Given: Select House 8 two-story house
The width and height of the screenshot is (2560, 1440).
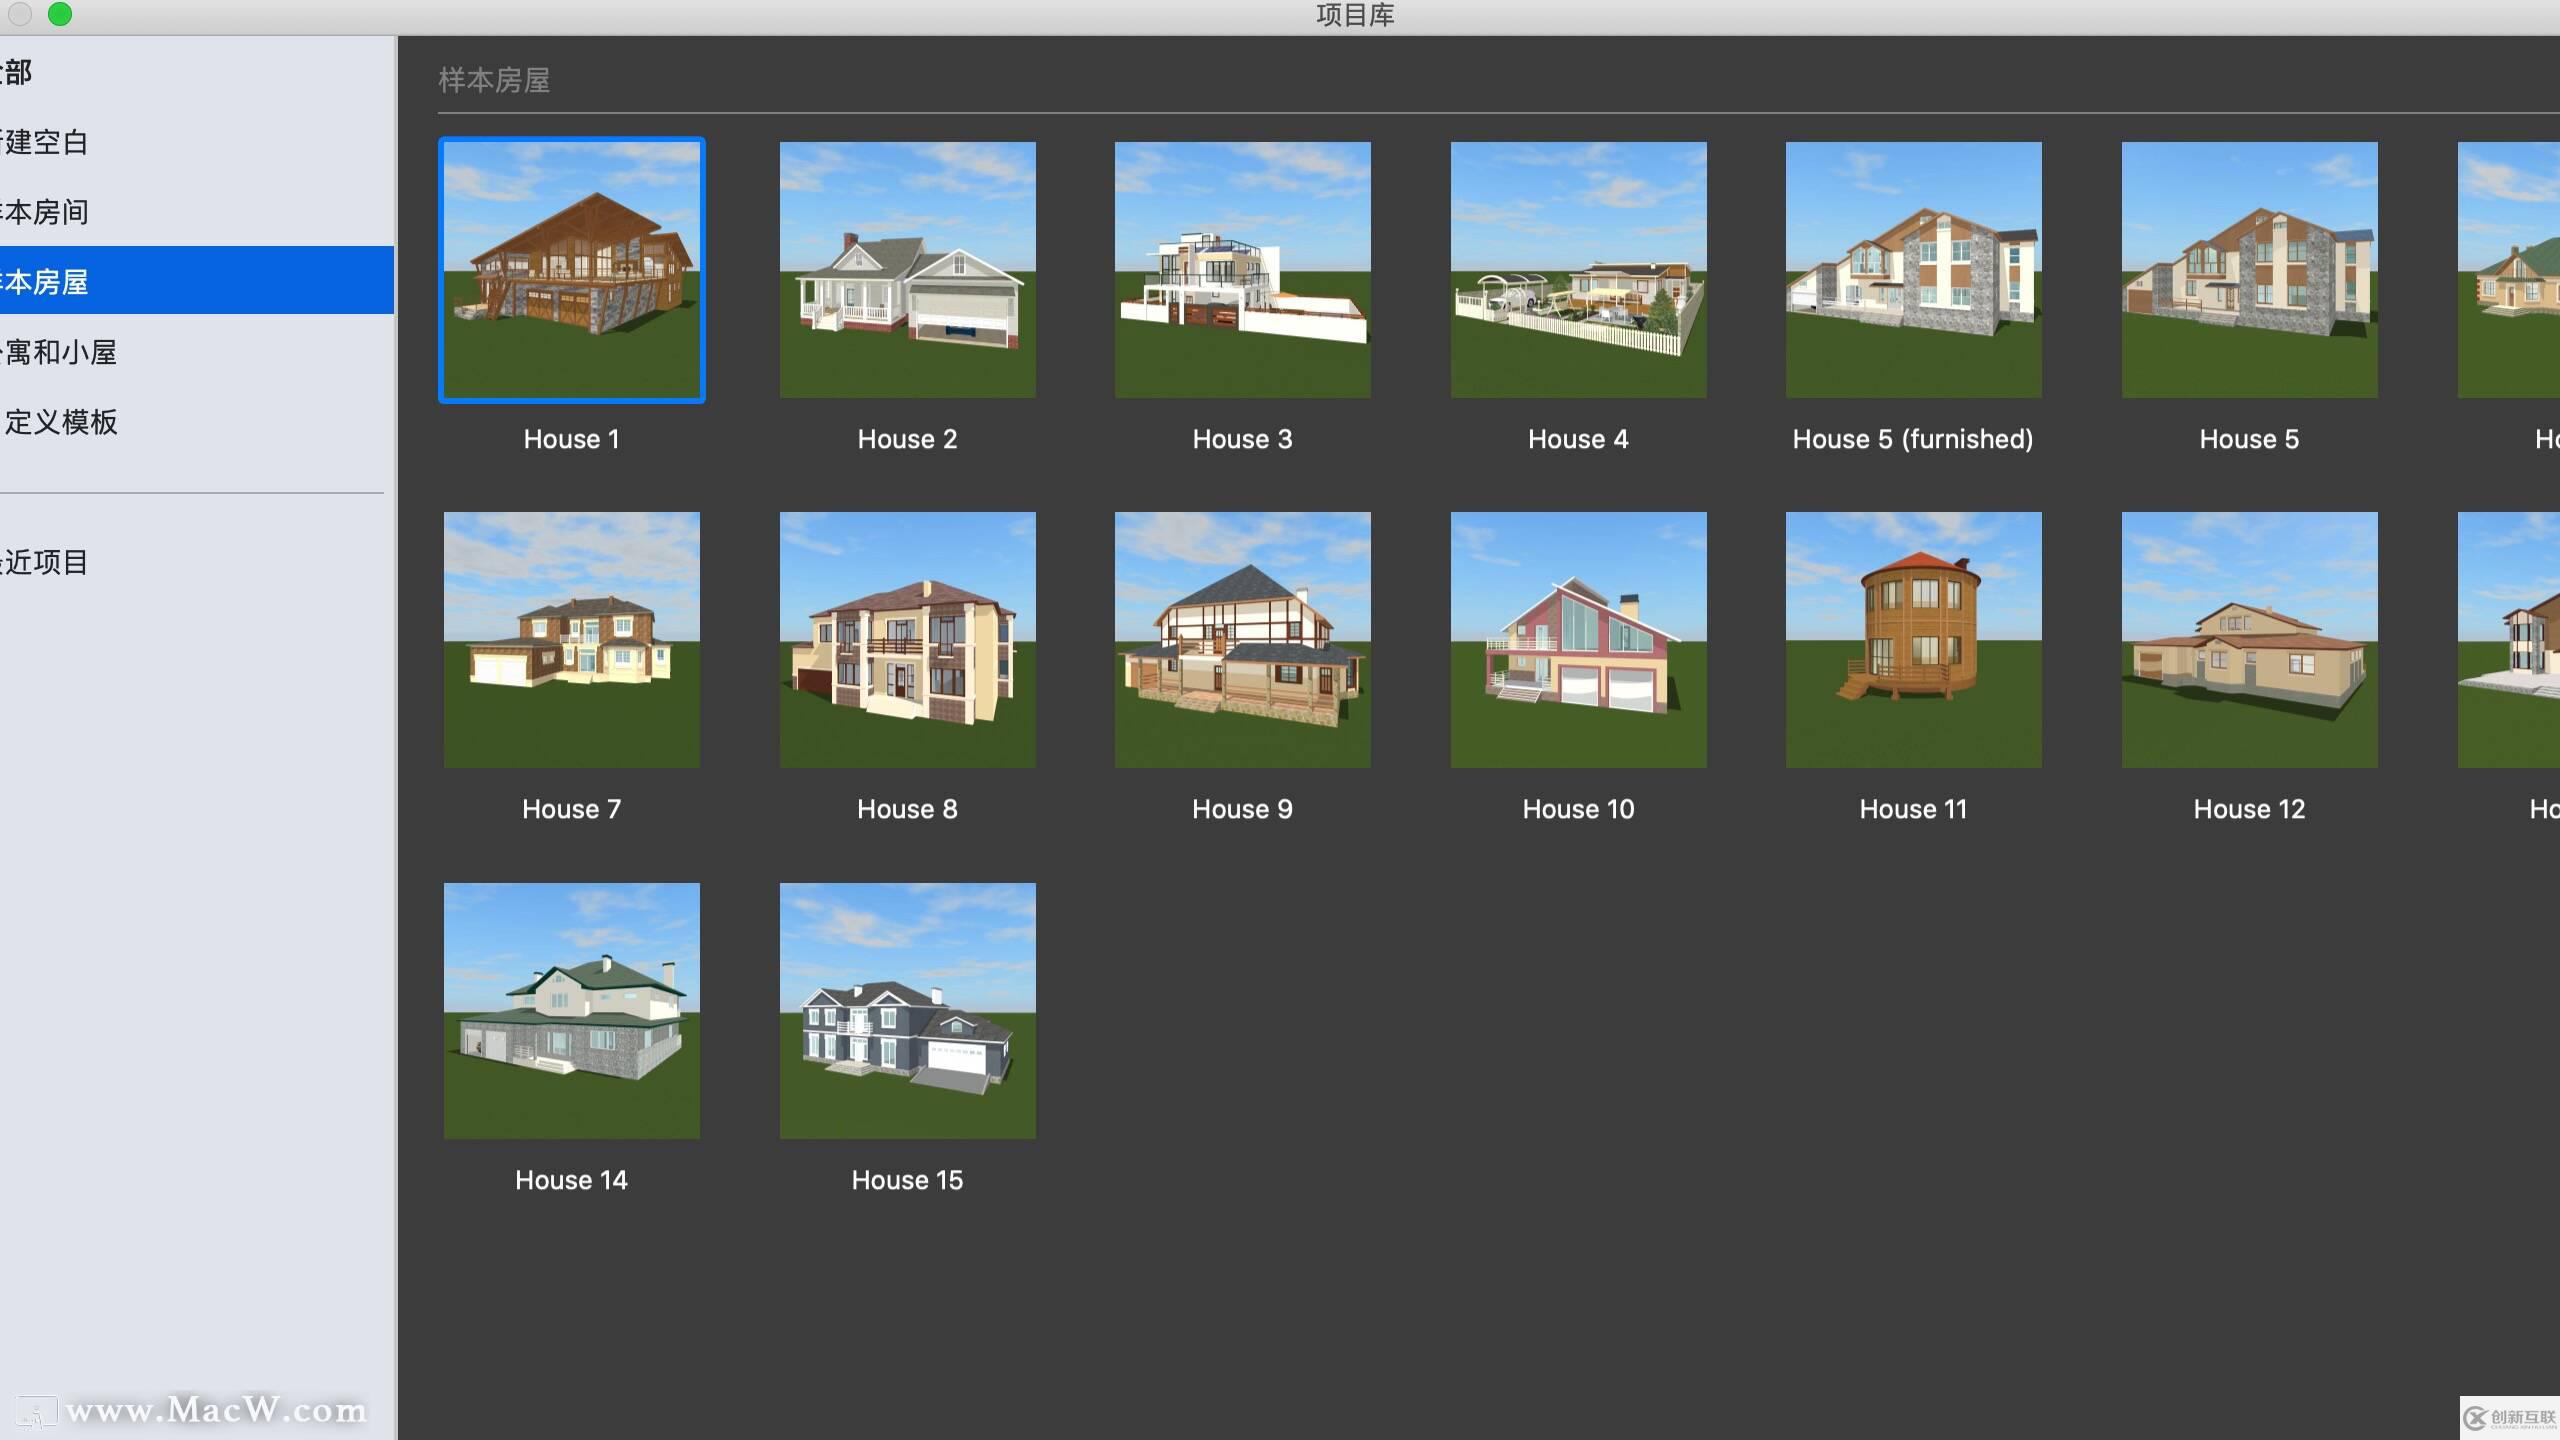Looking at the screenshot, I should tap(907, 639).
